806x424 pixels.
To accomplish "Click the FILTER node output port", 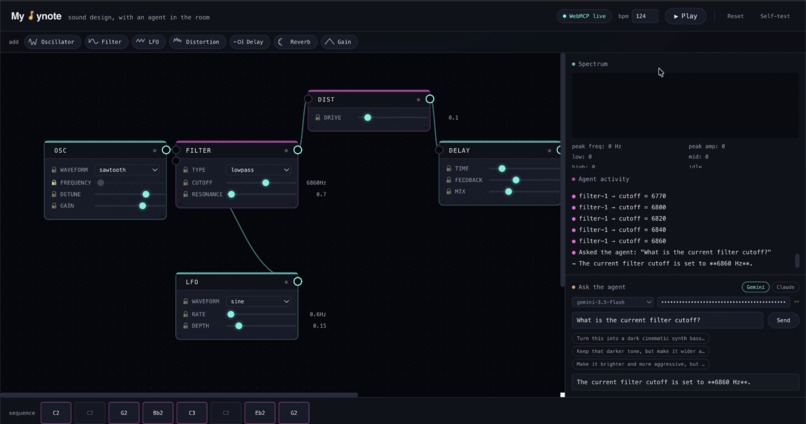I will [298, 150].
